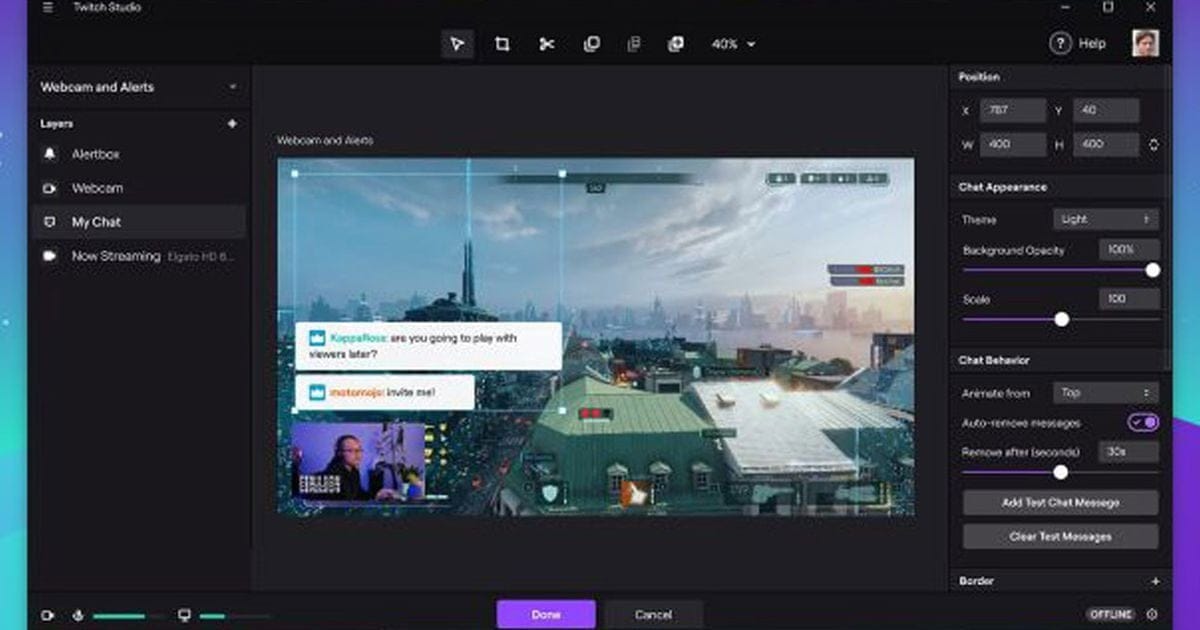Click the Scale slider handle
This screenshot has height=630, width=1200.
click(x=1062, y=319)
